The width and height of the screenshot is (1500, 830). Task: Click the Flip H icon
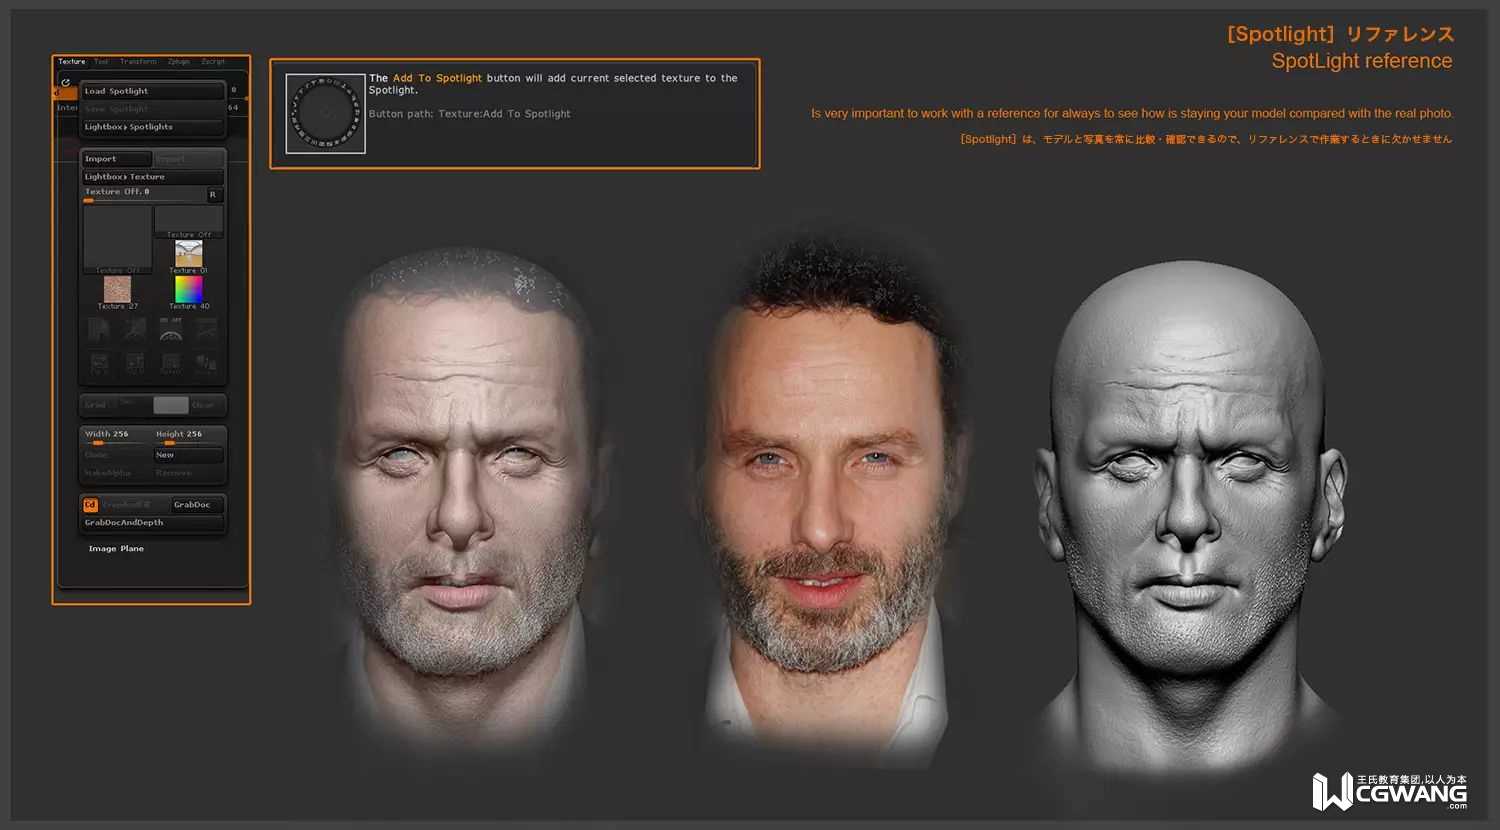coord(99,363)
